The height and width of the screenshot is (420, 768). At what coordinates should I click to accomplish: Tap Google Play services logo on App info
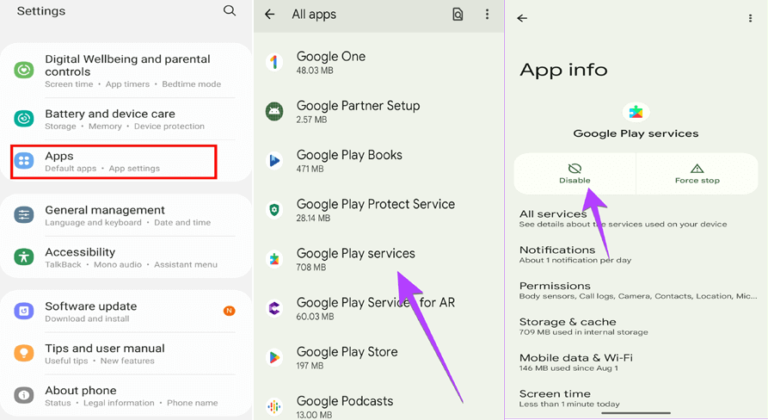click(x=636, y=112)
